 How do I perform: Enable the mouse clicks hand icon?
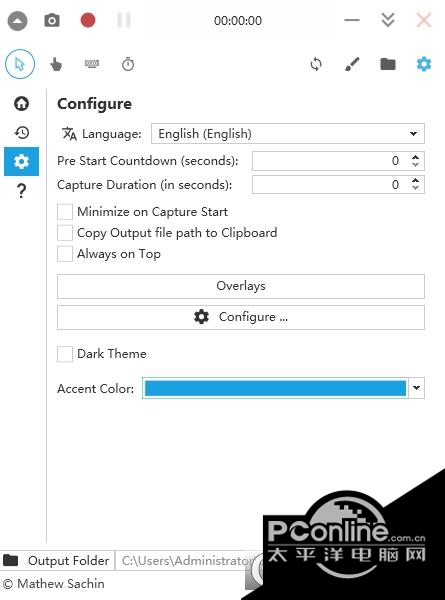pos(56,64)
